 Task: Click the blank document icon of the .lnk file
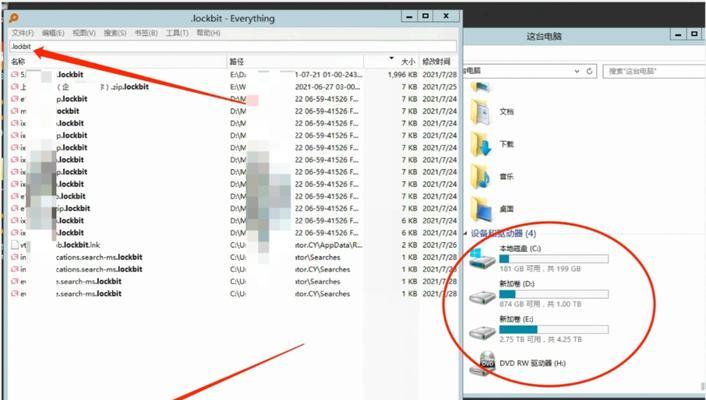click(15, 245)
